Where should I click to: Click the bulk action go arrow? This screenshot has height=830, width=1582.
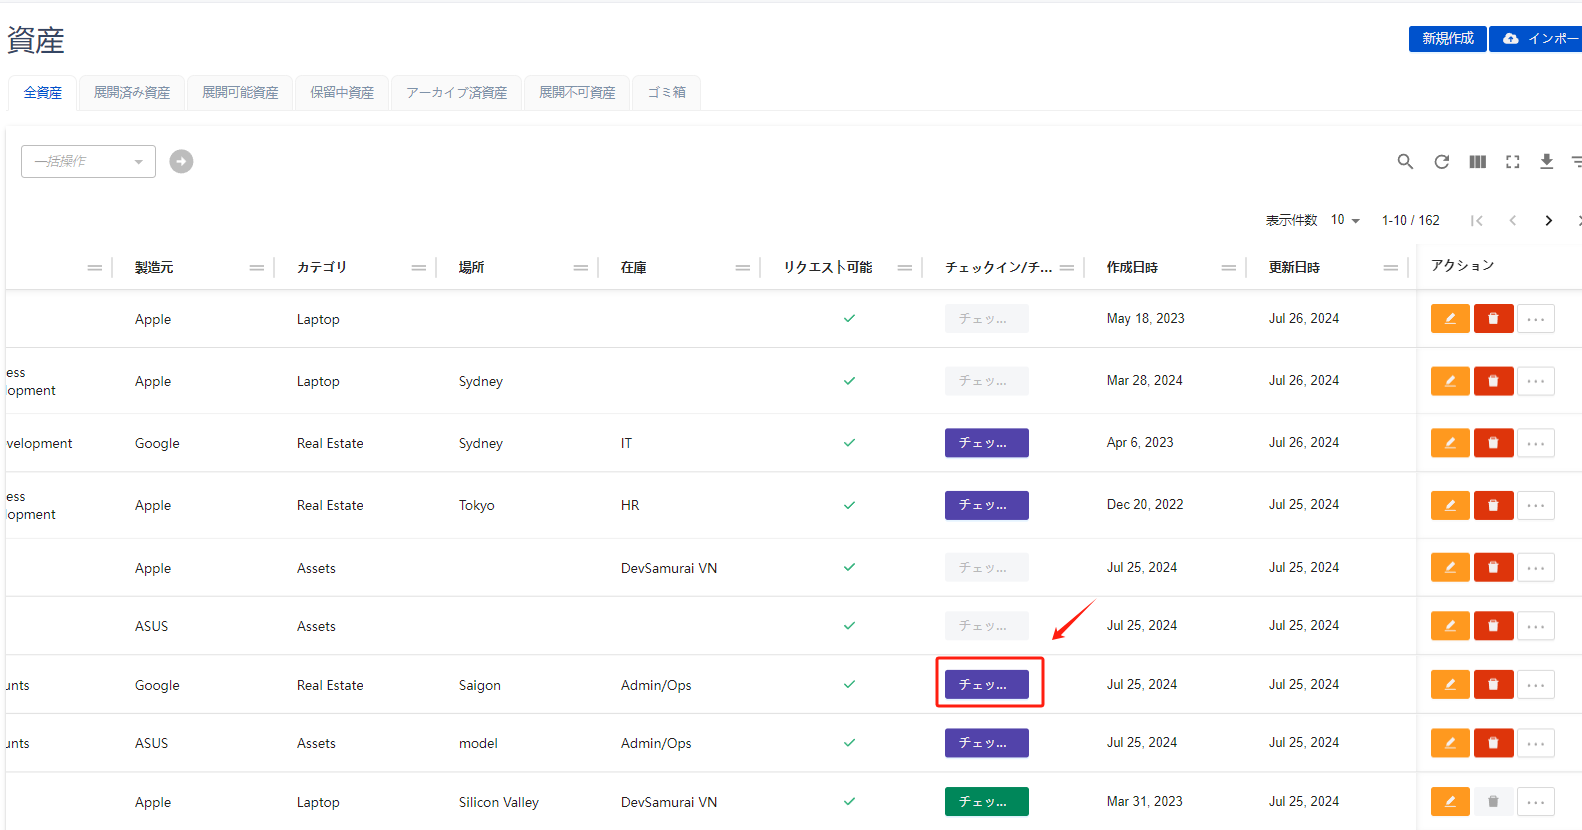pyautogui.click(x=181, y=161)
